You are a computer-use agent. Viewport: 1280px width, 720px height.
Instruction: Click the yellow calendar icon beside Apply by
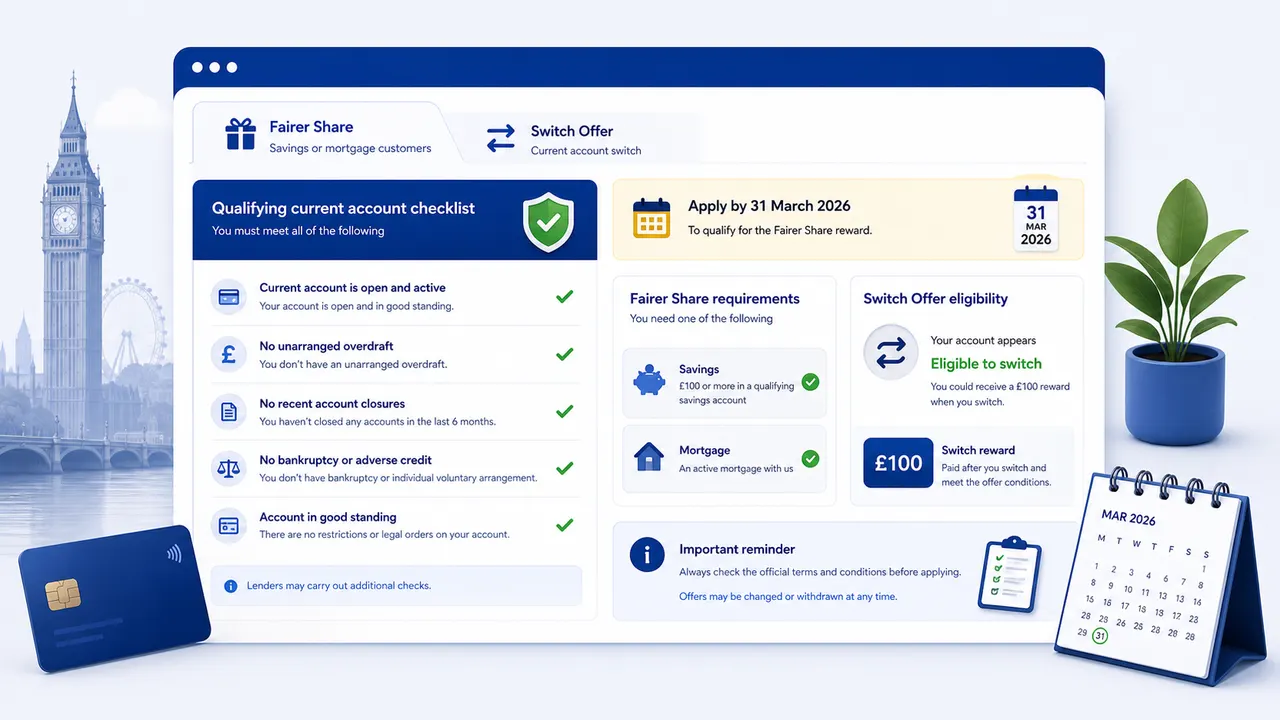(651, 217)
